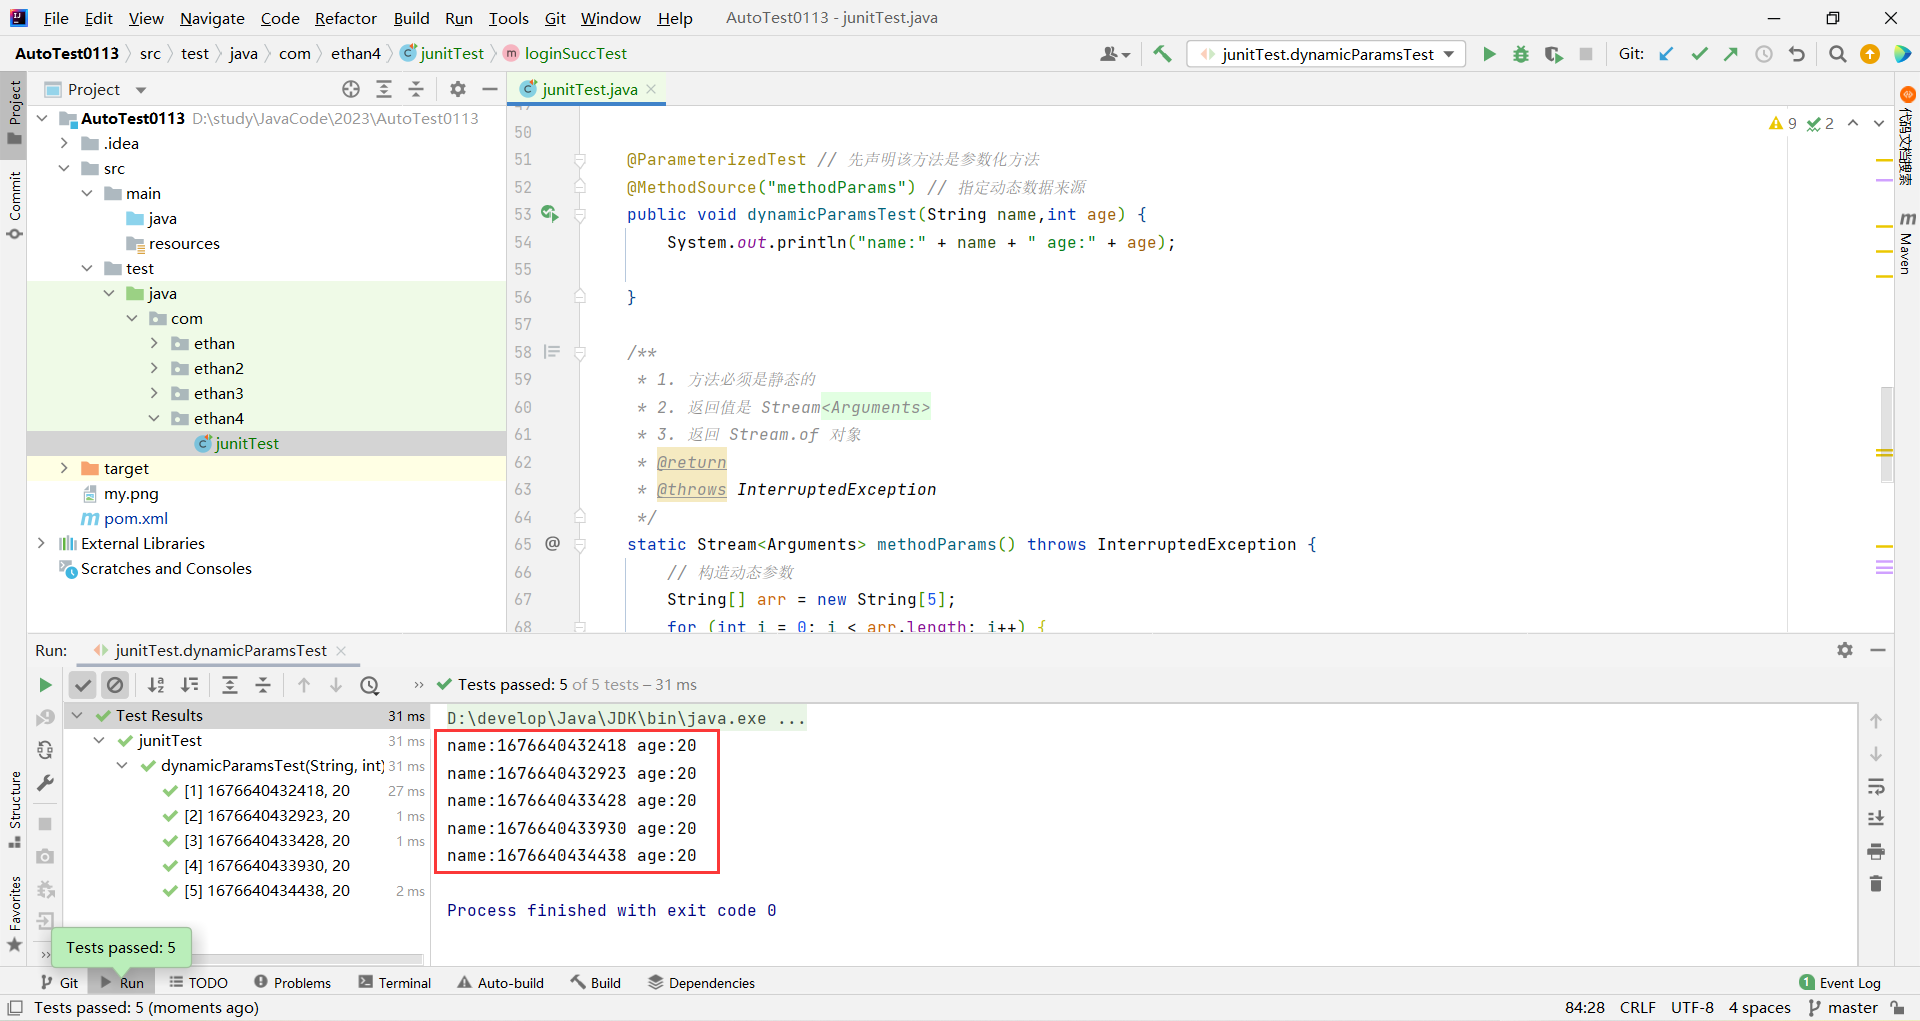Sort test results alphabetically
Screen dimensions: 1920x1021
pyautogui.click(x=156, y=685)
